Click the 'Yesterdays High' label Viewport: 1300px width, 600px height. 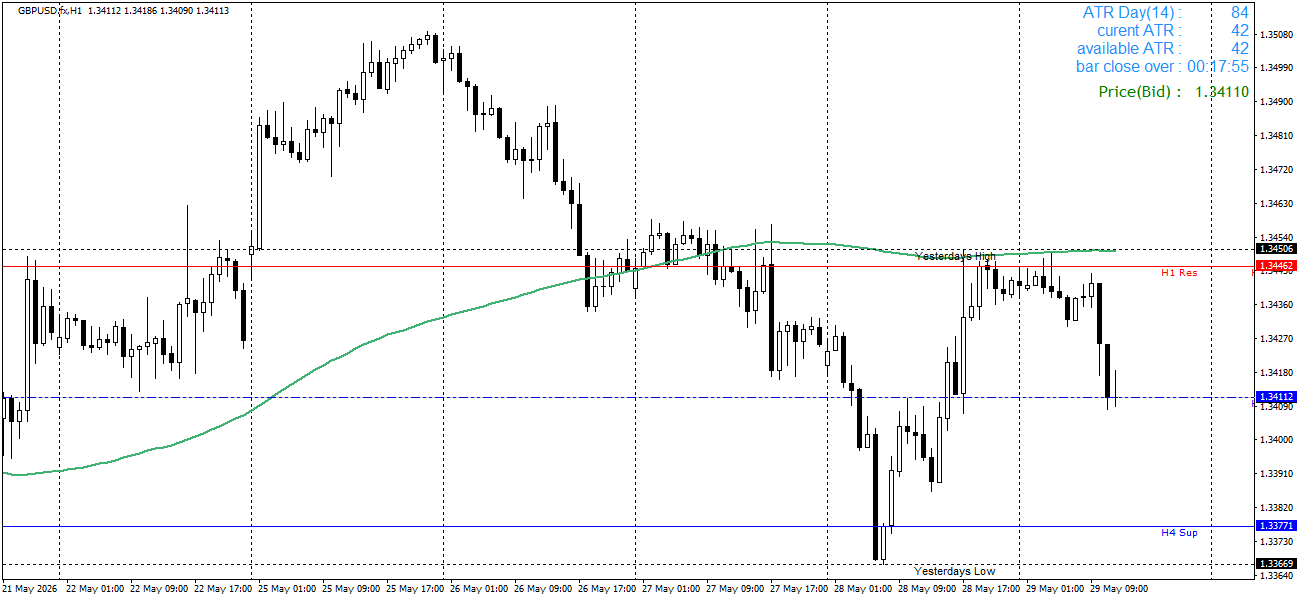[955, 257]
